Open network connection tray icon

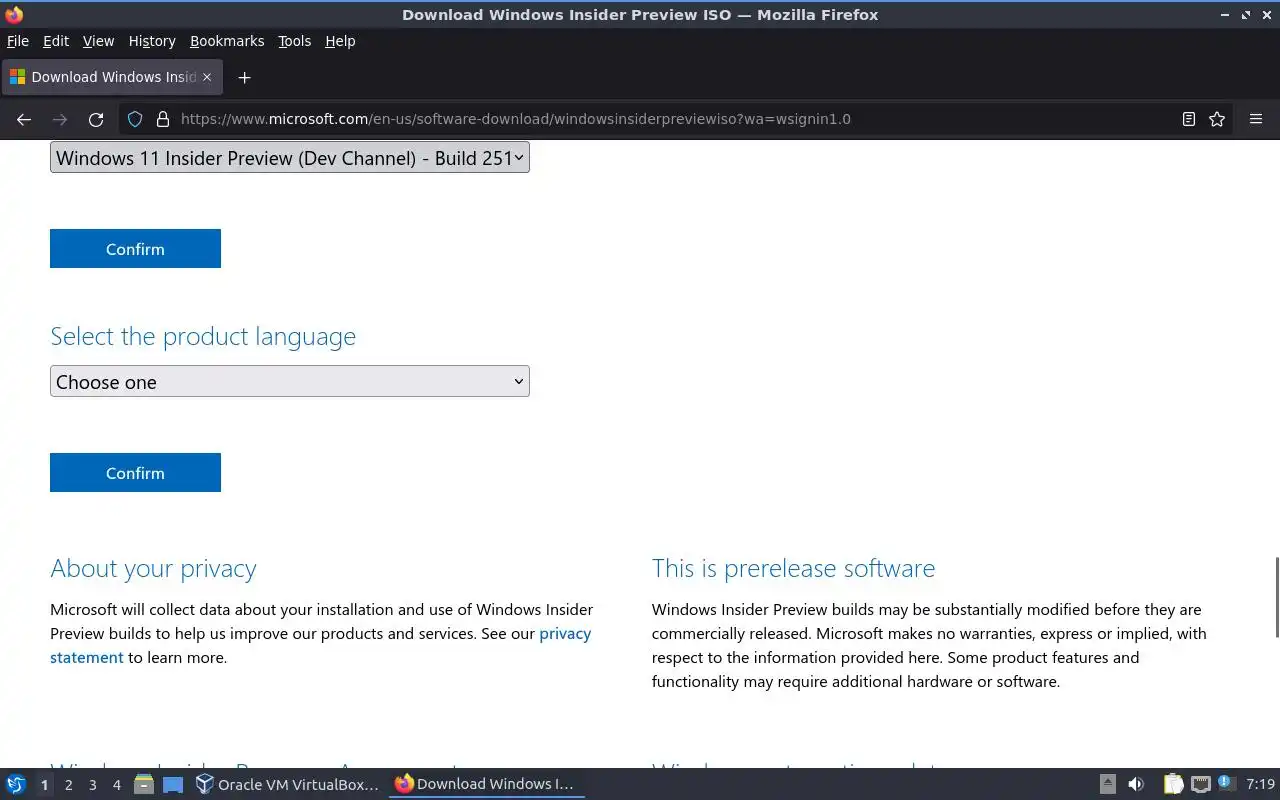[1201, 785]
